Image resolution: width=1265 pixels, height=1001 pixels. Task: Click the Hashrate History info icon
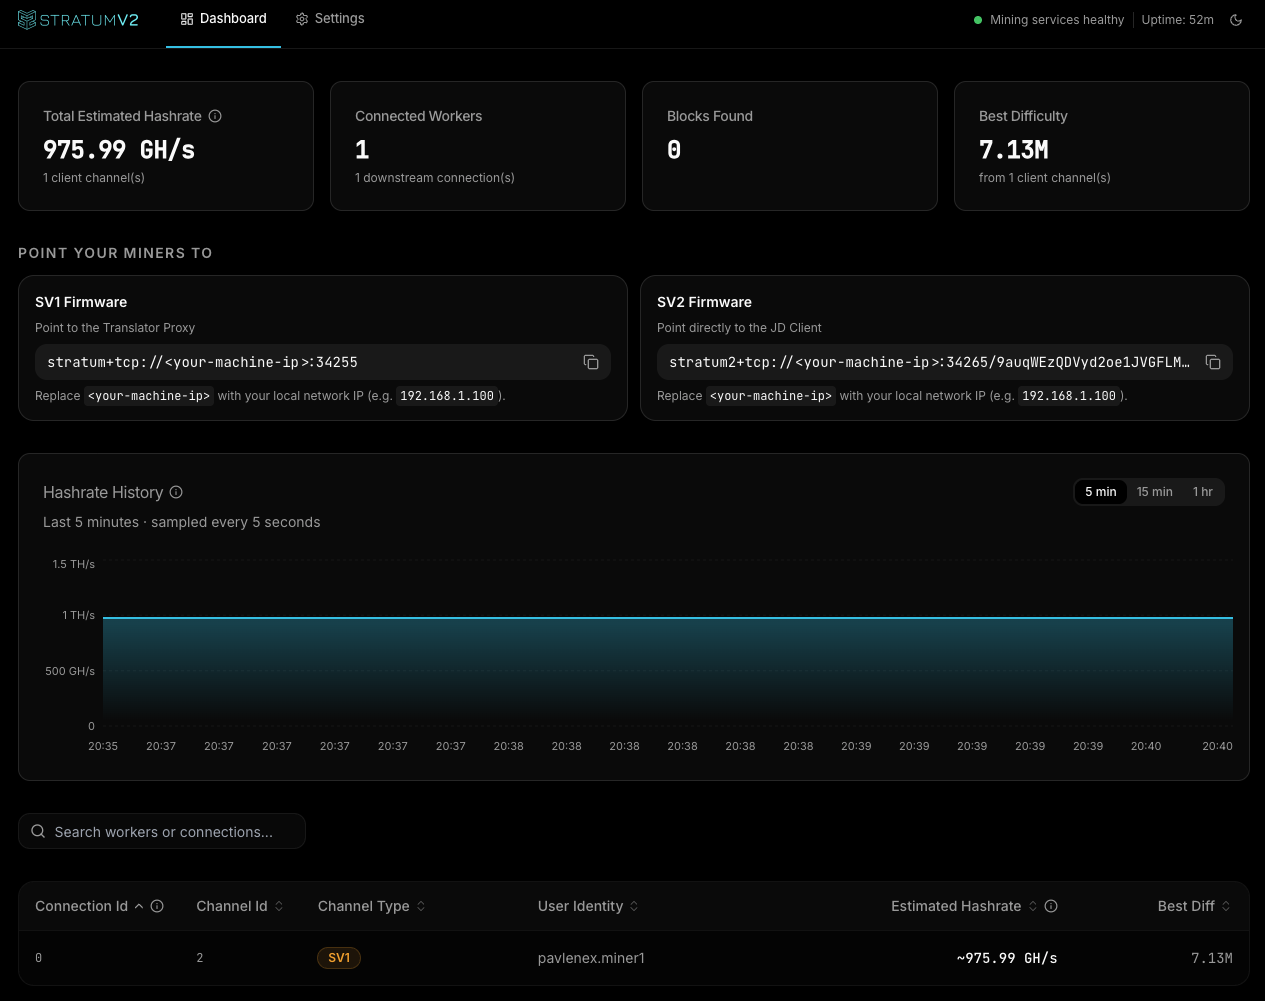coord(176,492)
